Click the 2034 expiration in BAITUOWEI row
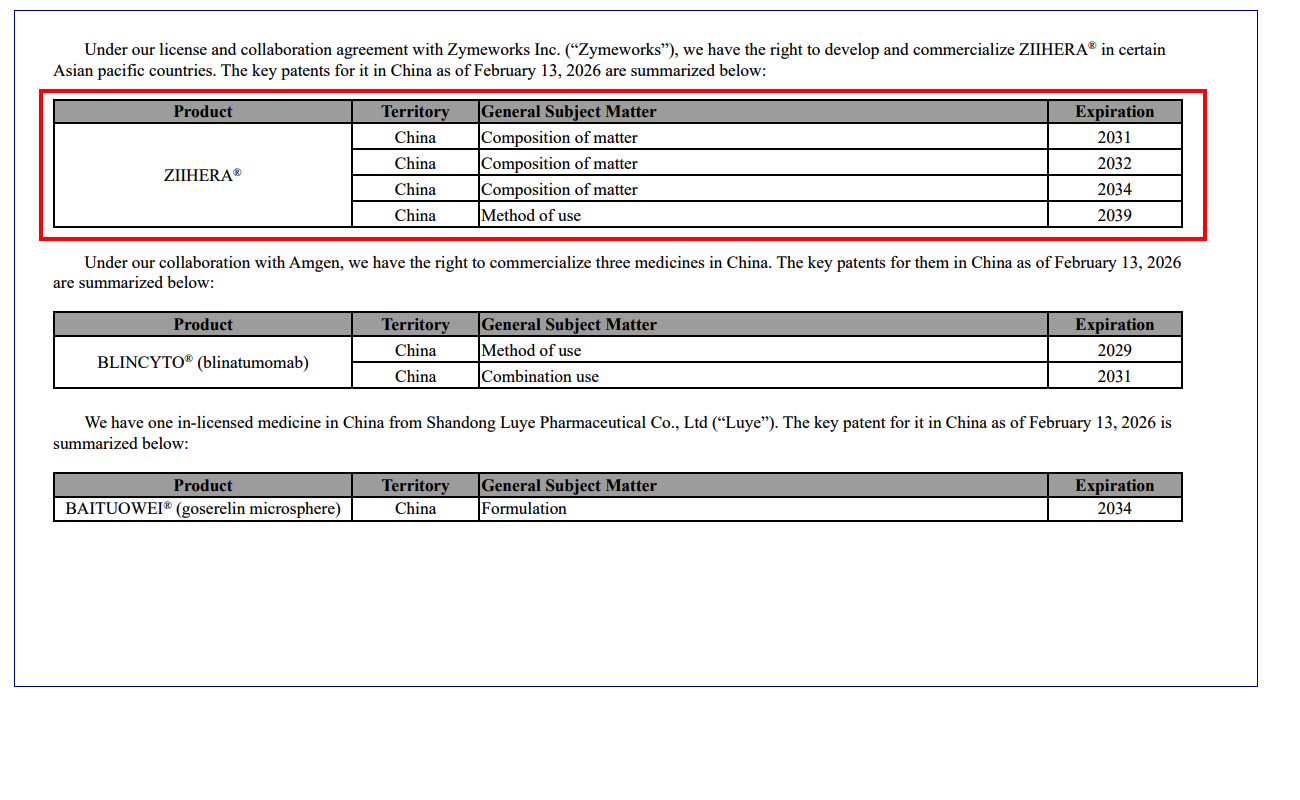 tap(1114, 509)
